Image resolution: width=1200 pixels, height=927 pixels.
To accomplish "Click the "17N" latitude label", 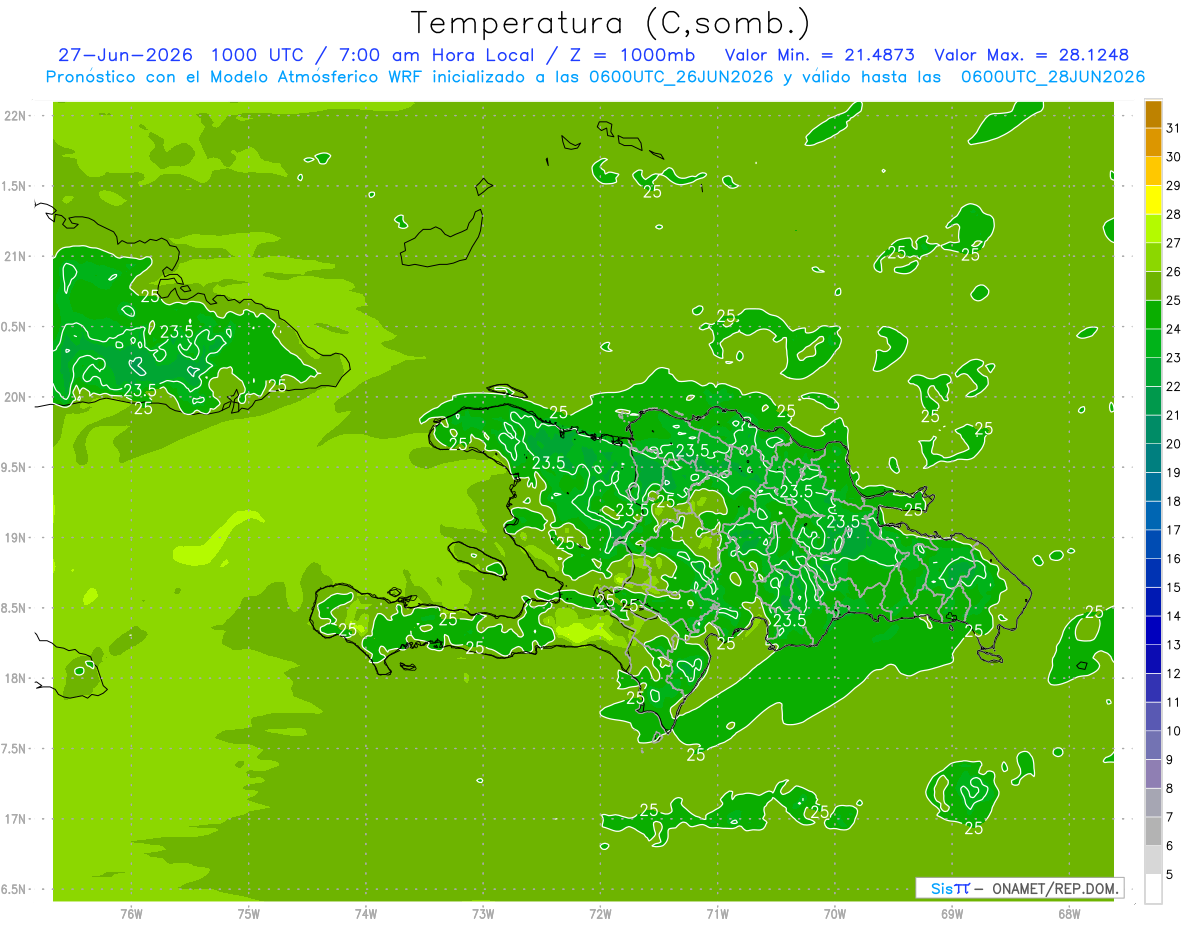I will pos(17,819).
